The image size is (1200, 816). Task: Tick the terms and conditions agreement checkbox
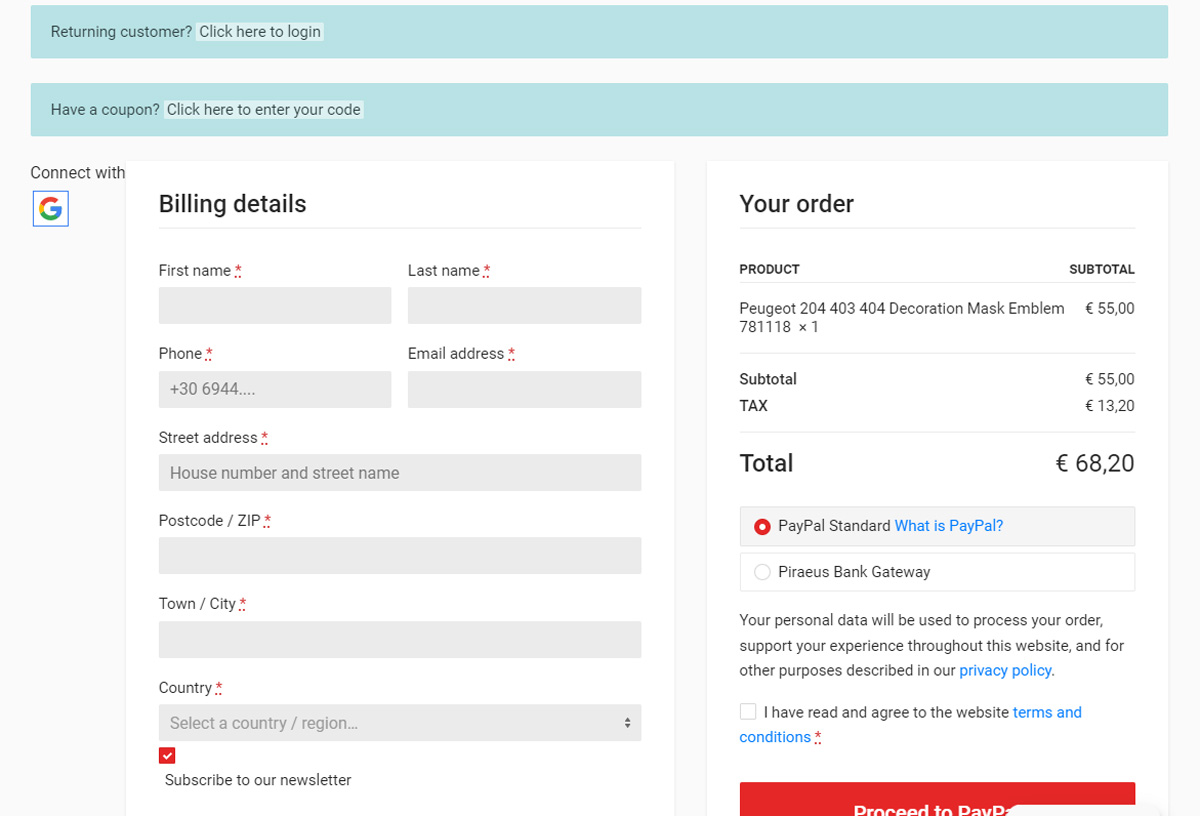[748, 712]
